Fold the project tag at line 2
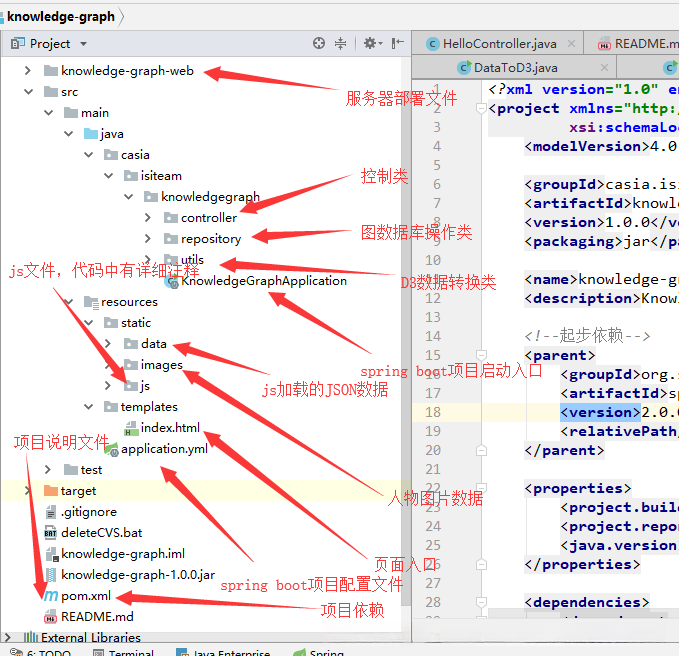Image resolution: width=679 pixels, height=656 pixels. tap(481, 108)
